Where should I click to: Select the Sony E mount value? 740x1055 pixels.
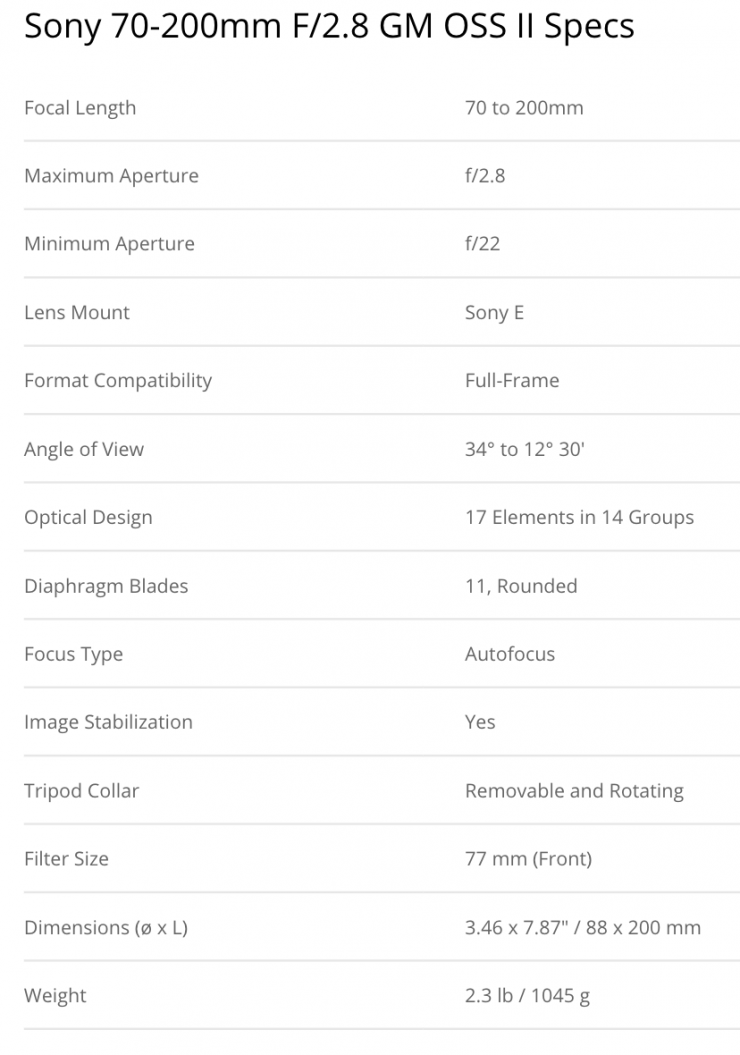[x=494, y=312]
